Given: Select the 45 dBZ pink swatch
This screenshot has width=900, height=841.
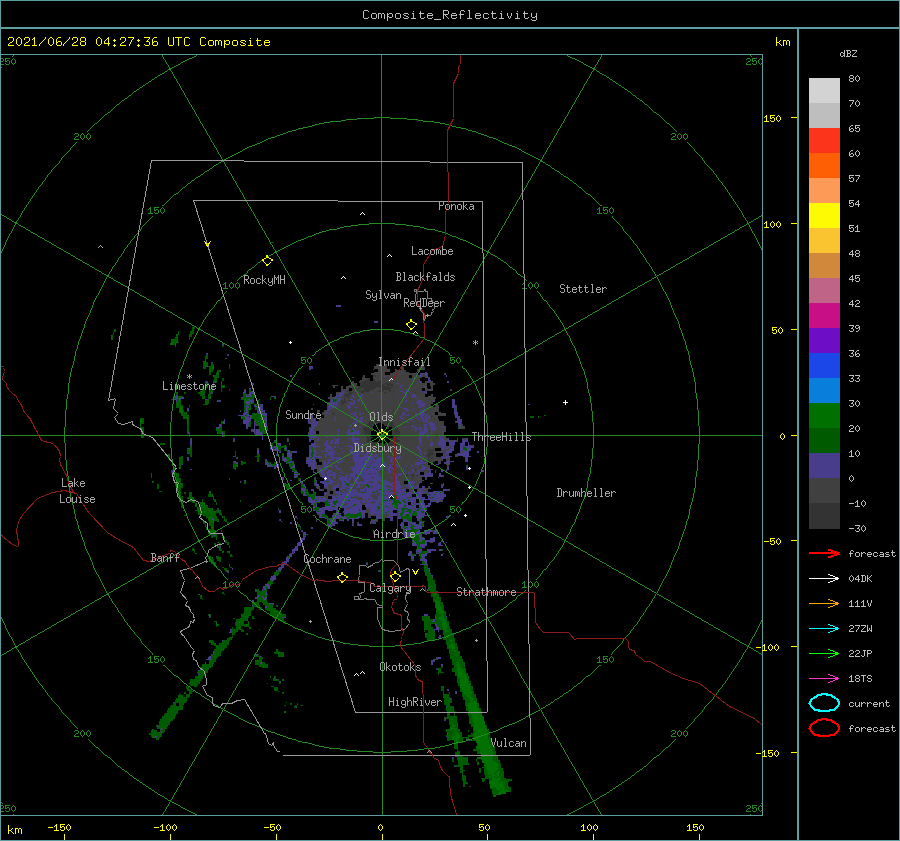Looking at the screenshot, I should (824, 290).
